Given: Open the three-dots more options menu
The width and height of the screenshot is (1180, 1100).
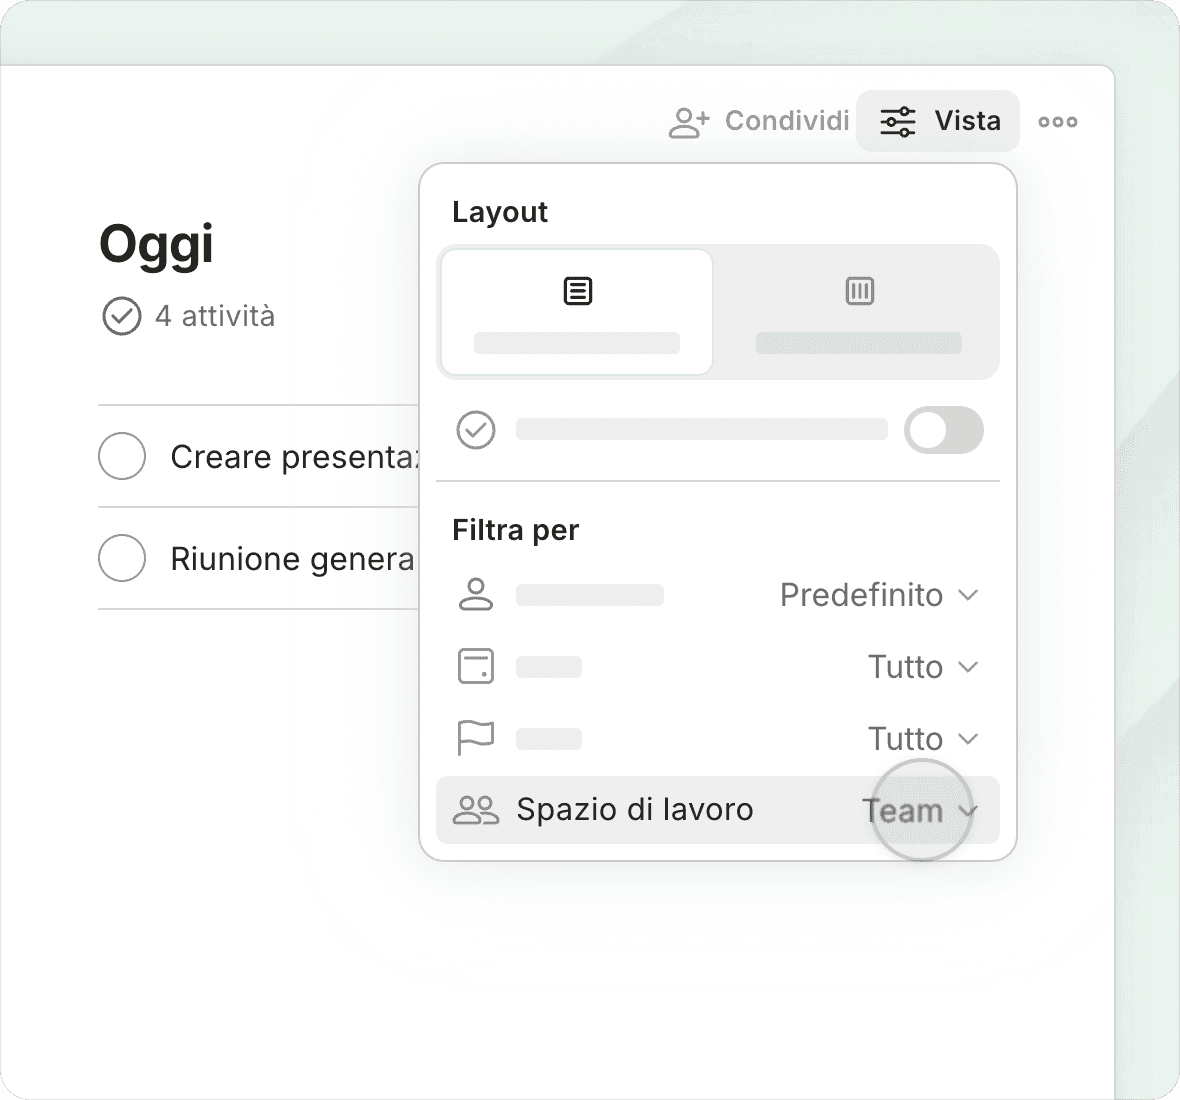Looking at the screenshot, I should [1057, 122].
